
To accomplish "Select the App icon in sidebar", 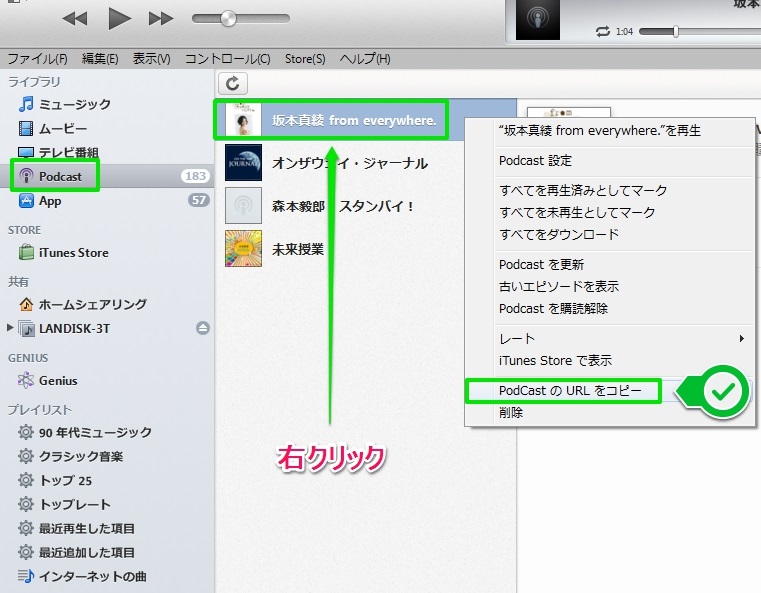I will (26, 200).
